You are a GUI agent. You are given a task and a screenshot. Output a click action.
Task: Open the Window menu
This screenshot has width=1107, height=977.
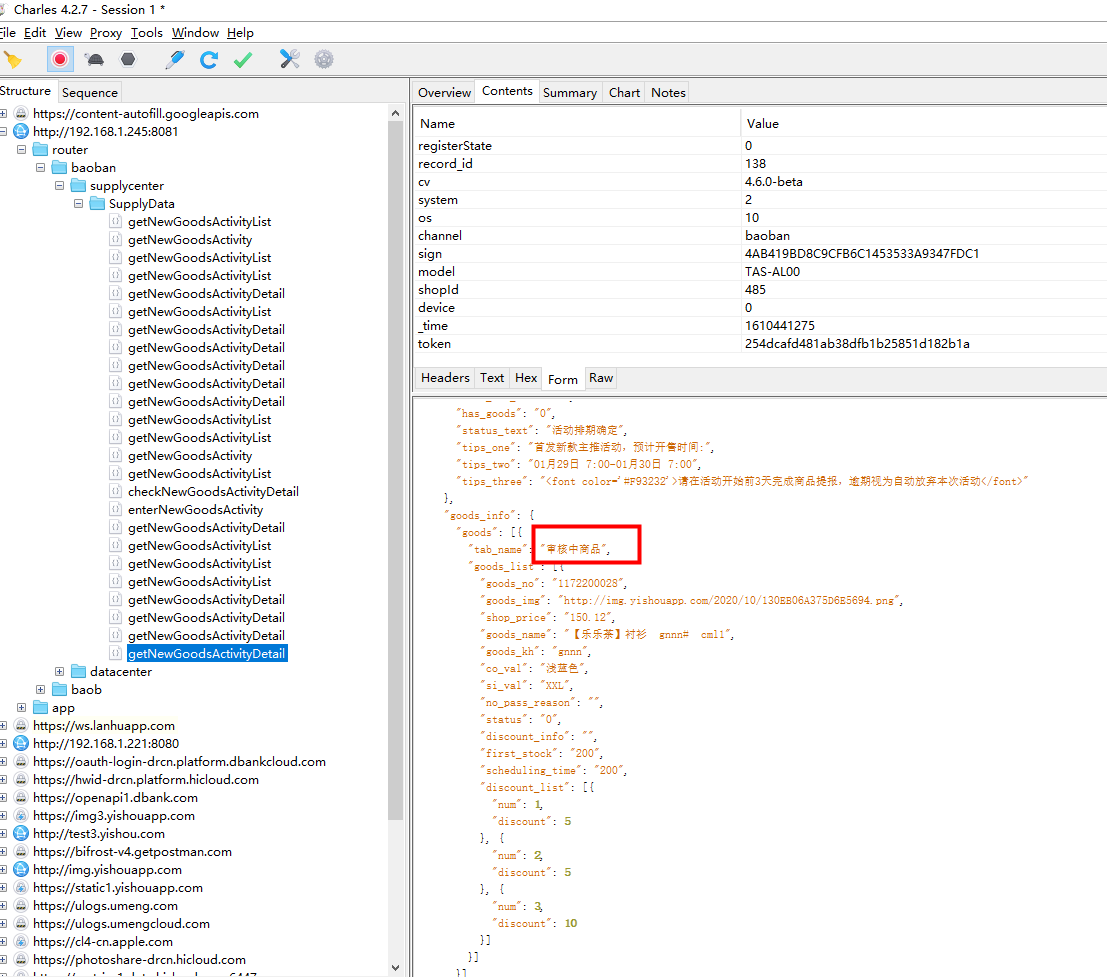tap(196, 32)
